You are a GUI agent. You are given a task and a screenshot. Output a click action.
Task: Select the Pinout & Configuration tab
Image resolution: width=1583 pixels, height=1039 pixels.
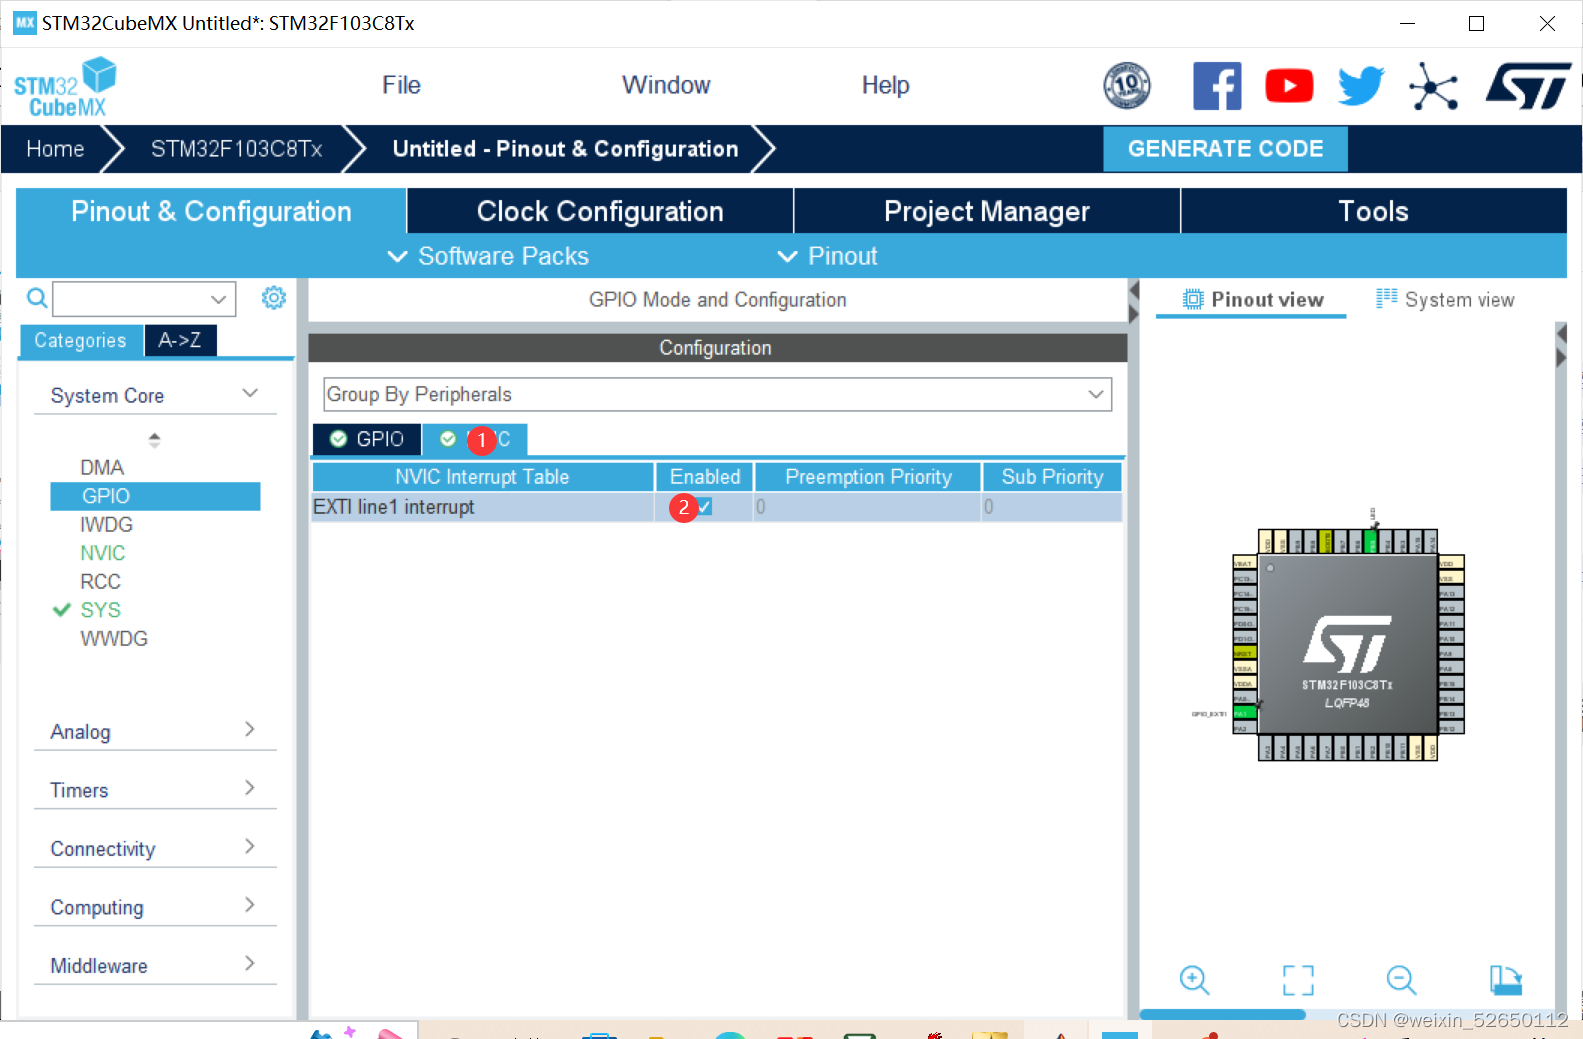[211, 211]
